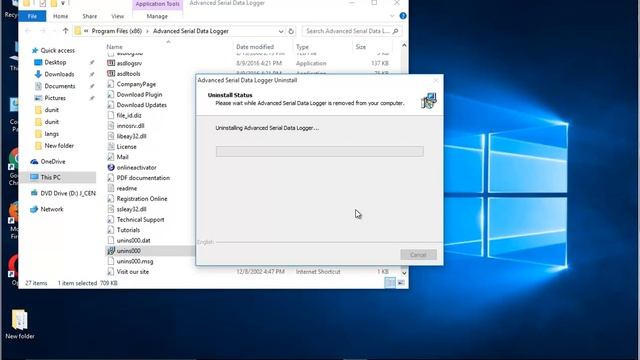Select the Registration Online shortcut
This screenshot has width=640, height=360.
click(142, 199)
